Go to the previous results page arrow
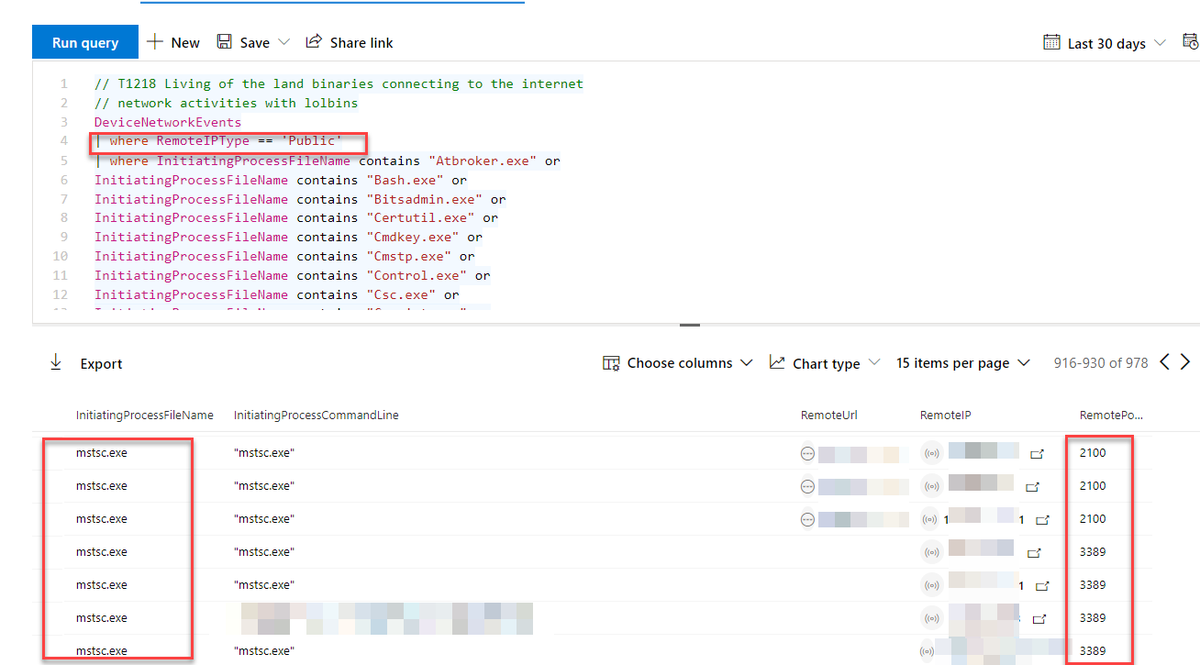The image size is (1200, 665). pos(1164,363)
